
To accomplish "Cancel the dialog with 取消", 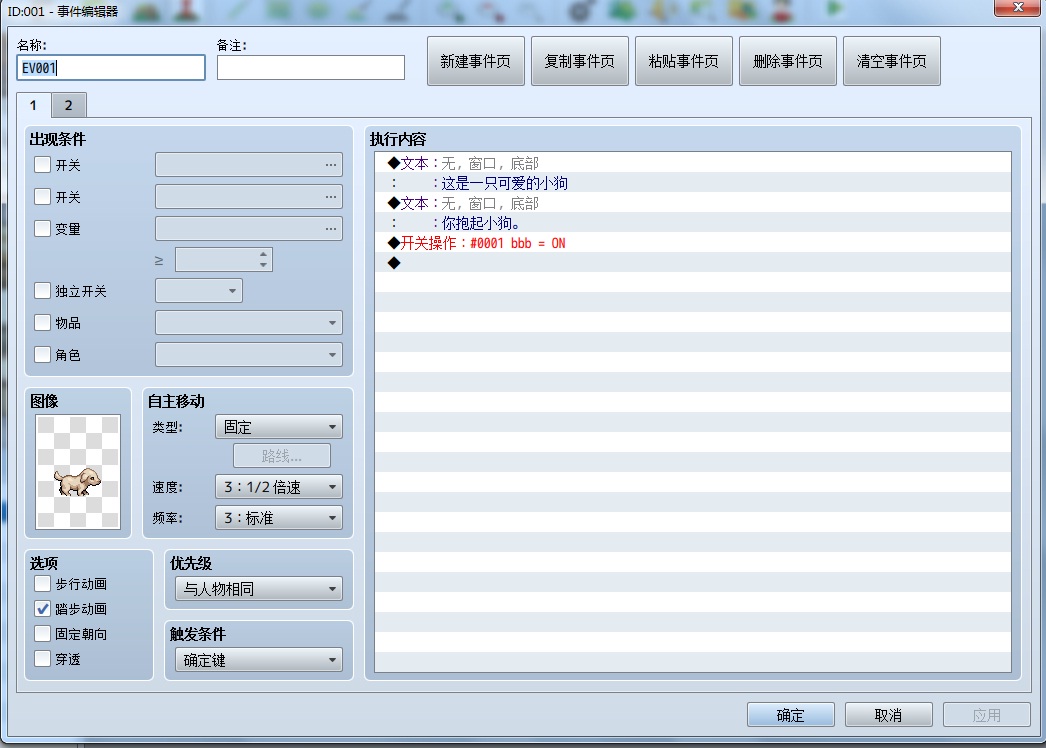I will click(x=889, y=715).
